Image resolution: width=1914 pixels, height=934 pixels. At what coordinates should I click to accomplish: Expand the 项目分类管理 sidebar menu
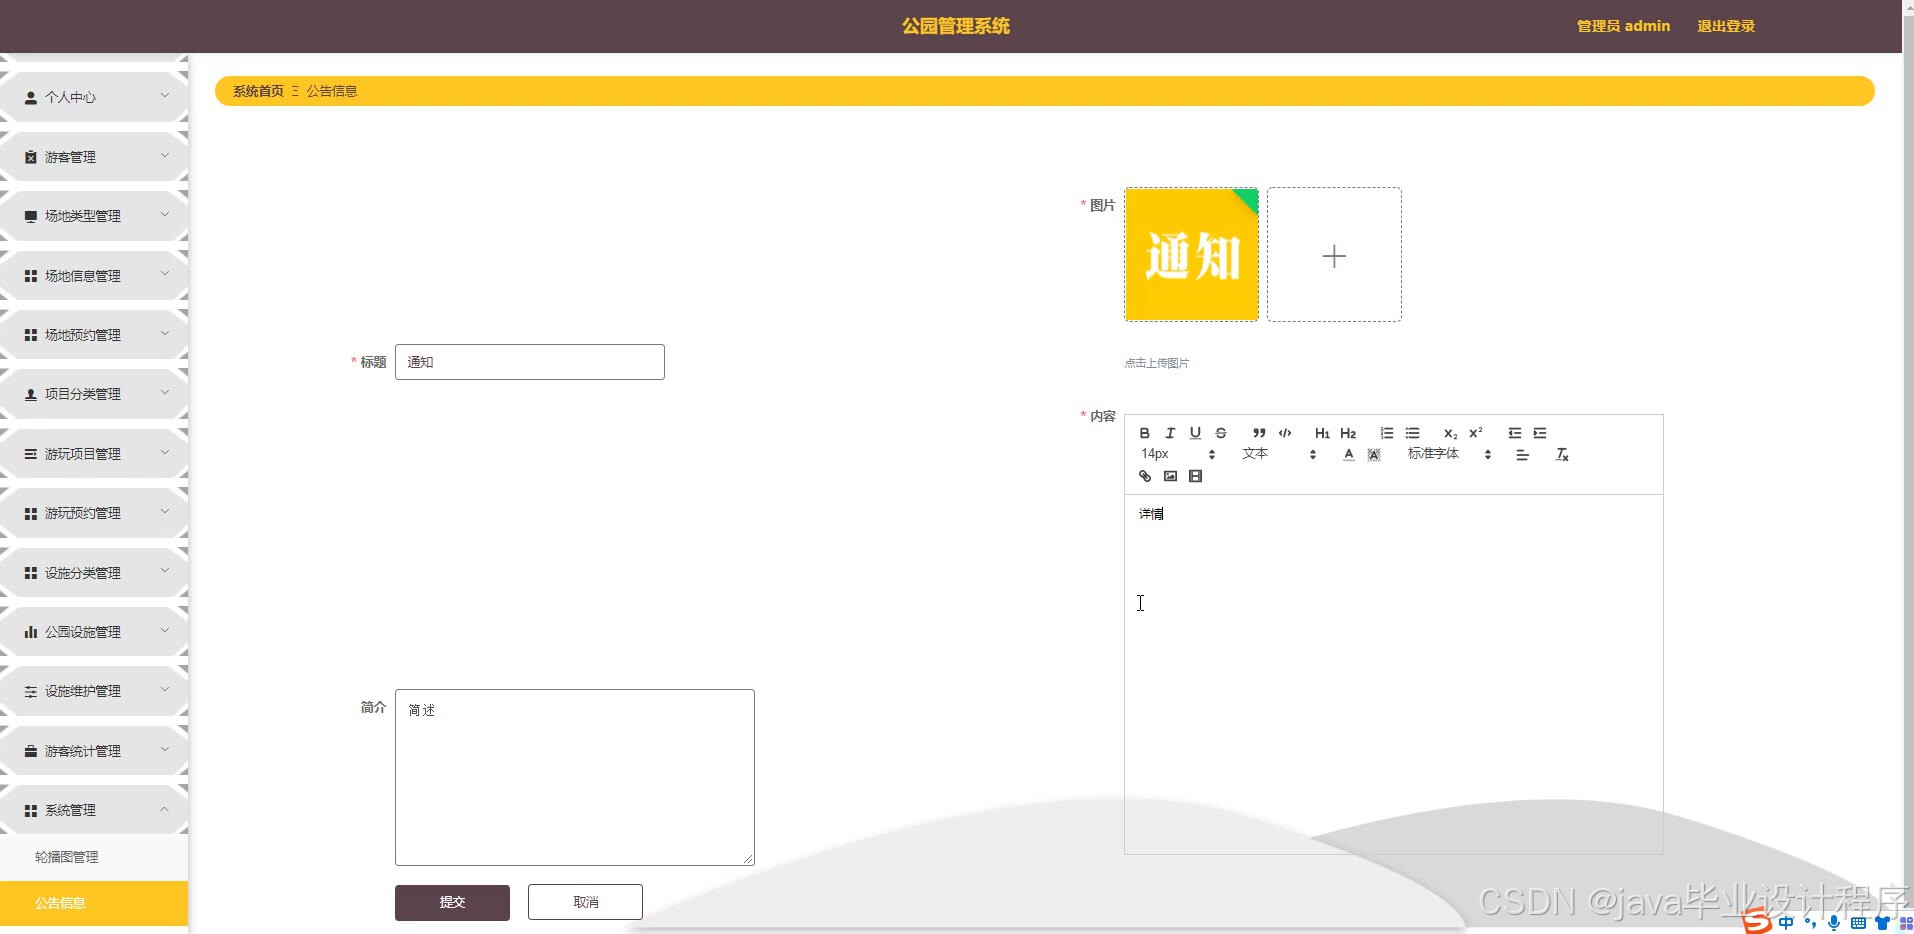click(x=95, y=394)
